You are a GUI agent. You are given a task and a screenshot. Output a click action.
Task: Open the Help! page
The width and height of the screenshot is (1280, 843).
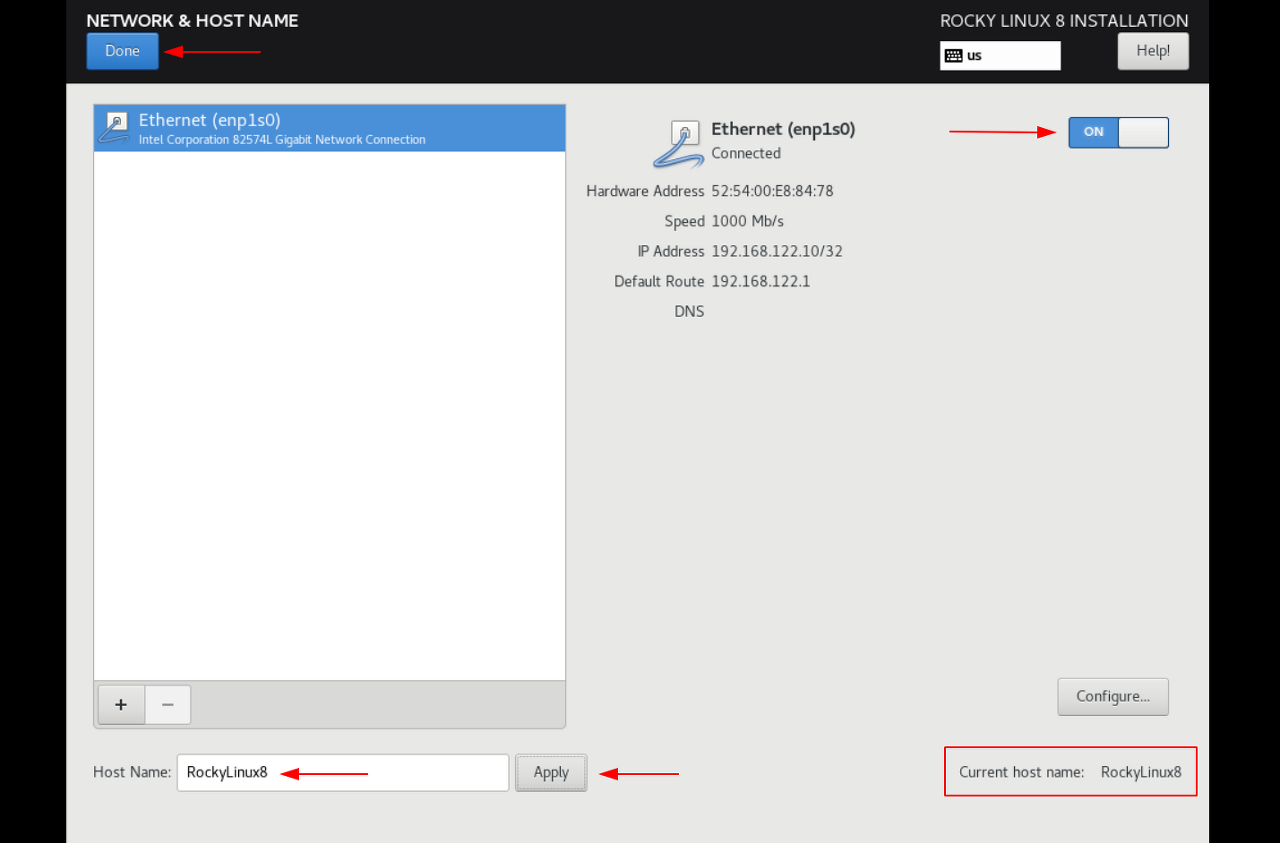click(1153, 51)
